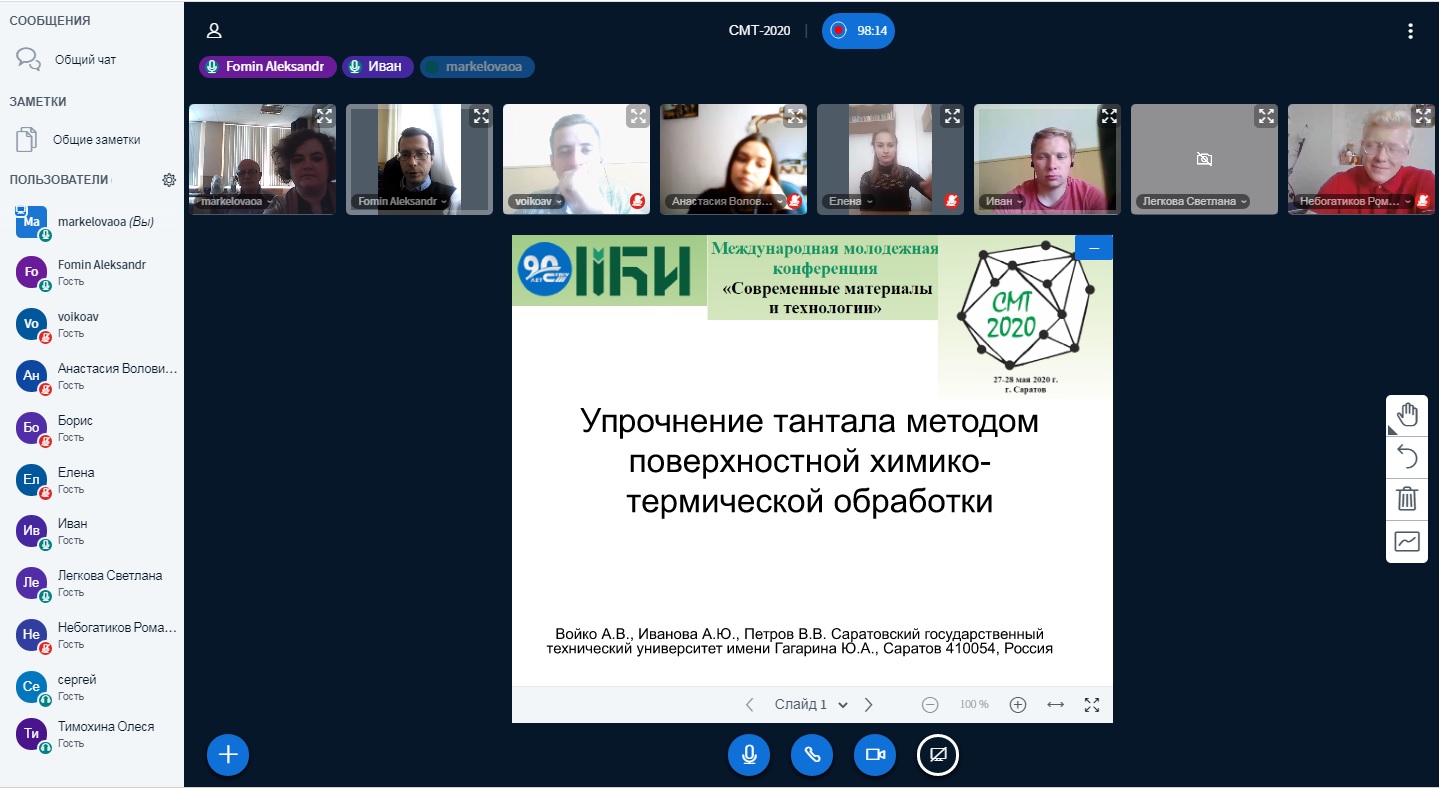Mute the microphone
Viewport: 1439px width, 788px height.
point(749,755)
